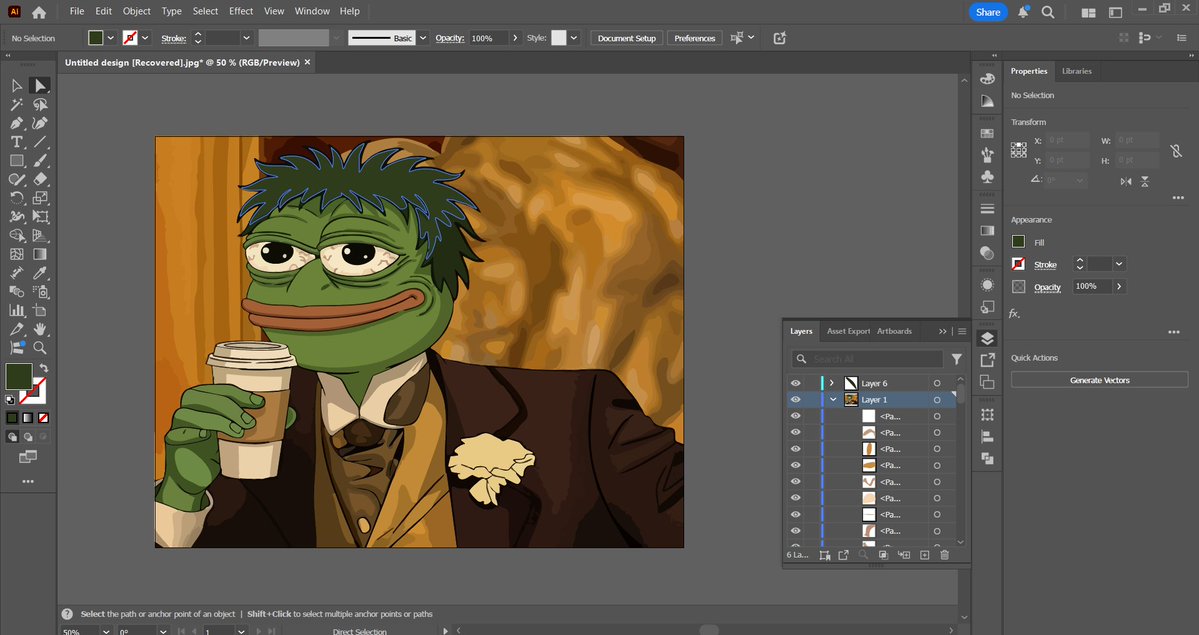Click Document Setup button
Screen dimensions: 1199x635
(x=626, y=37)
